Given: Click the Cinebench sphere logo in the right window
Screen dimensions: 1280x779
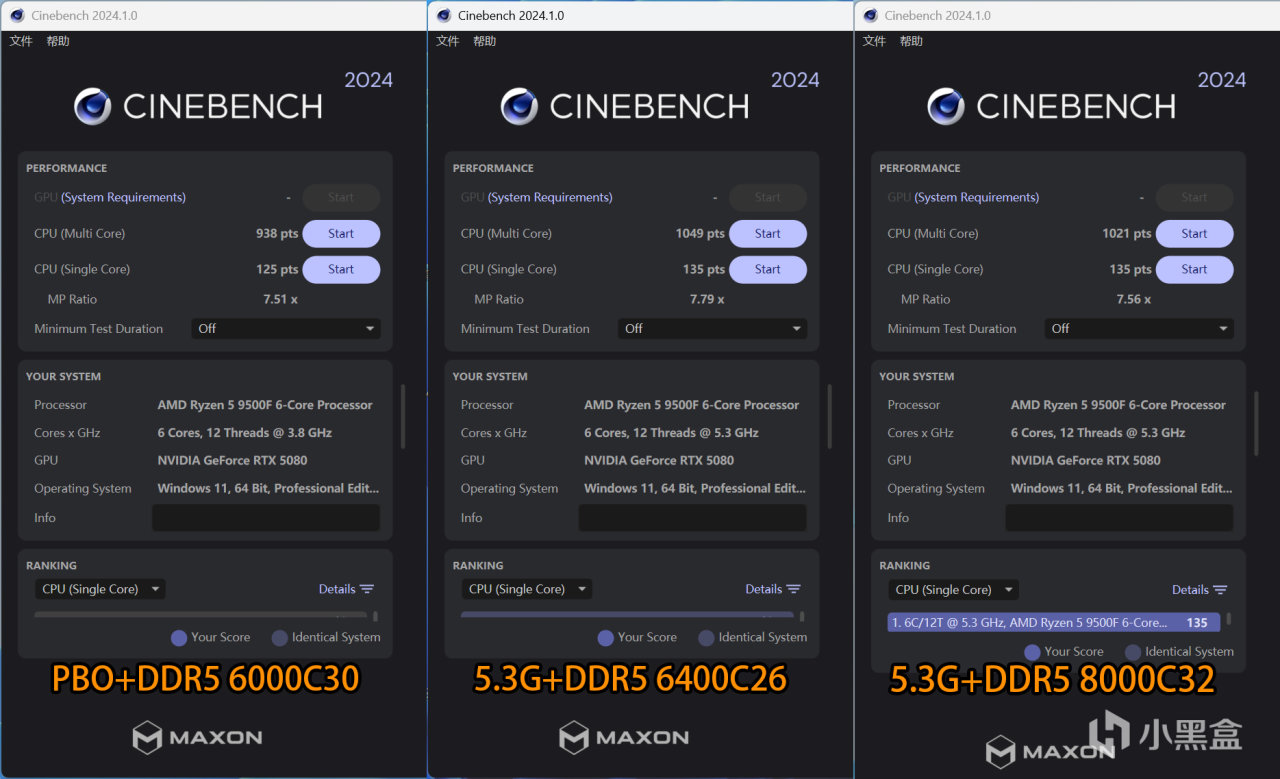Looking at the screenshot, I should click(946, 106).
